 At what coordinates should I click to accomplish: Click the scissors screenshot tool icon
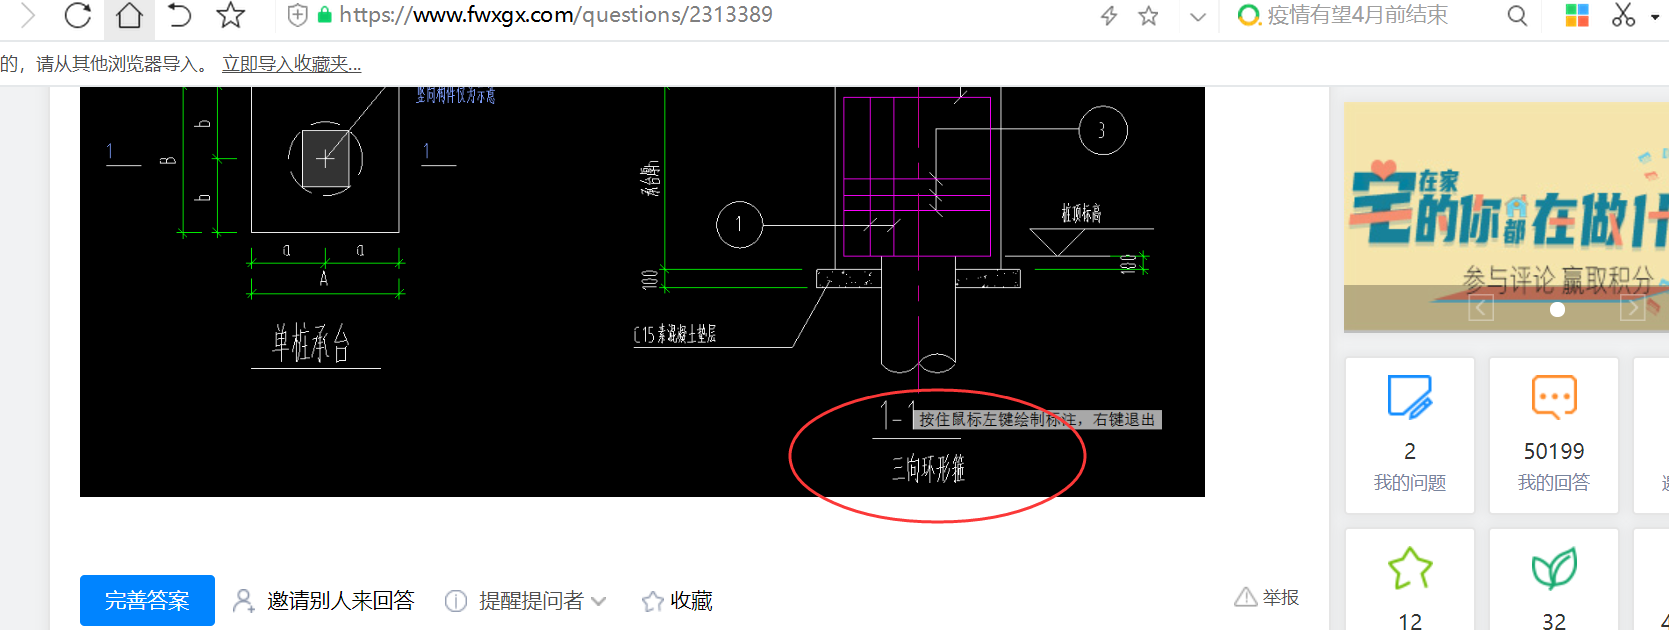(x=1623, y=15)
